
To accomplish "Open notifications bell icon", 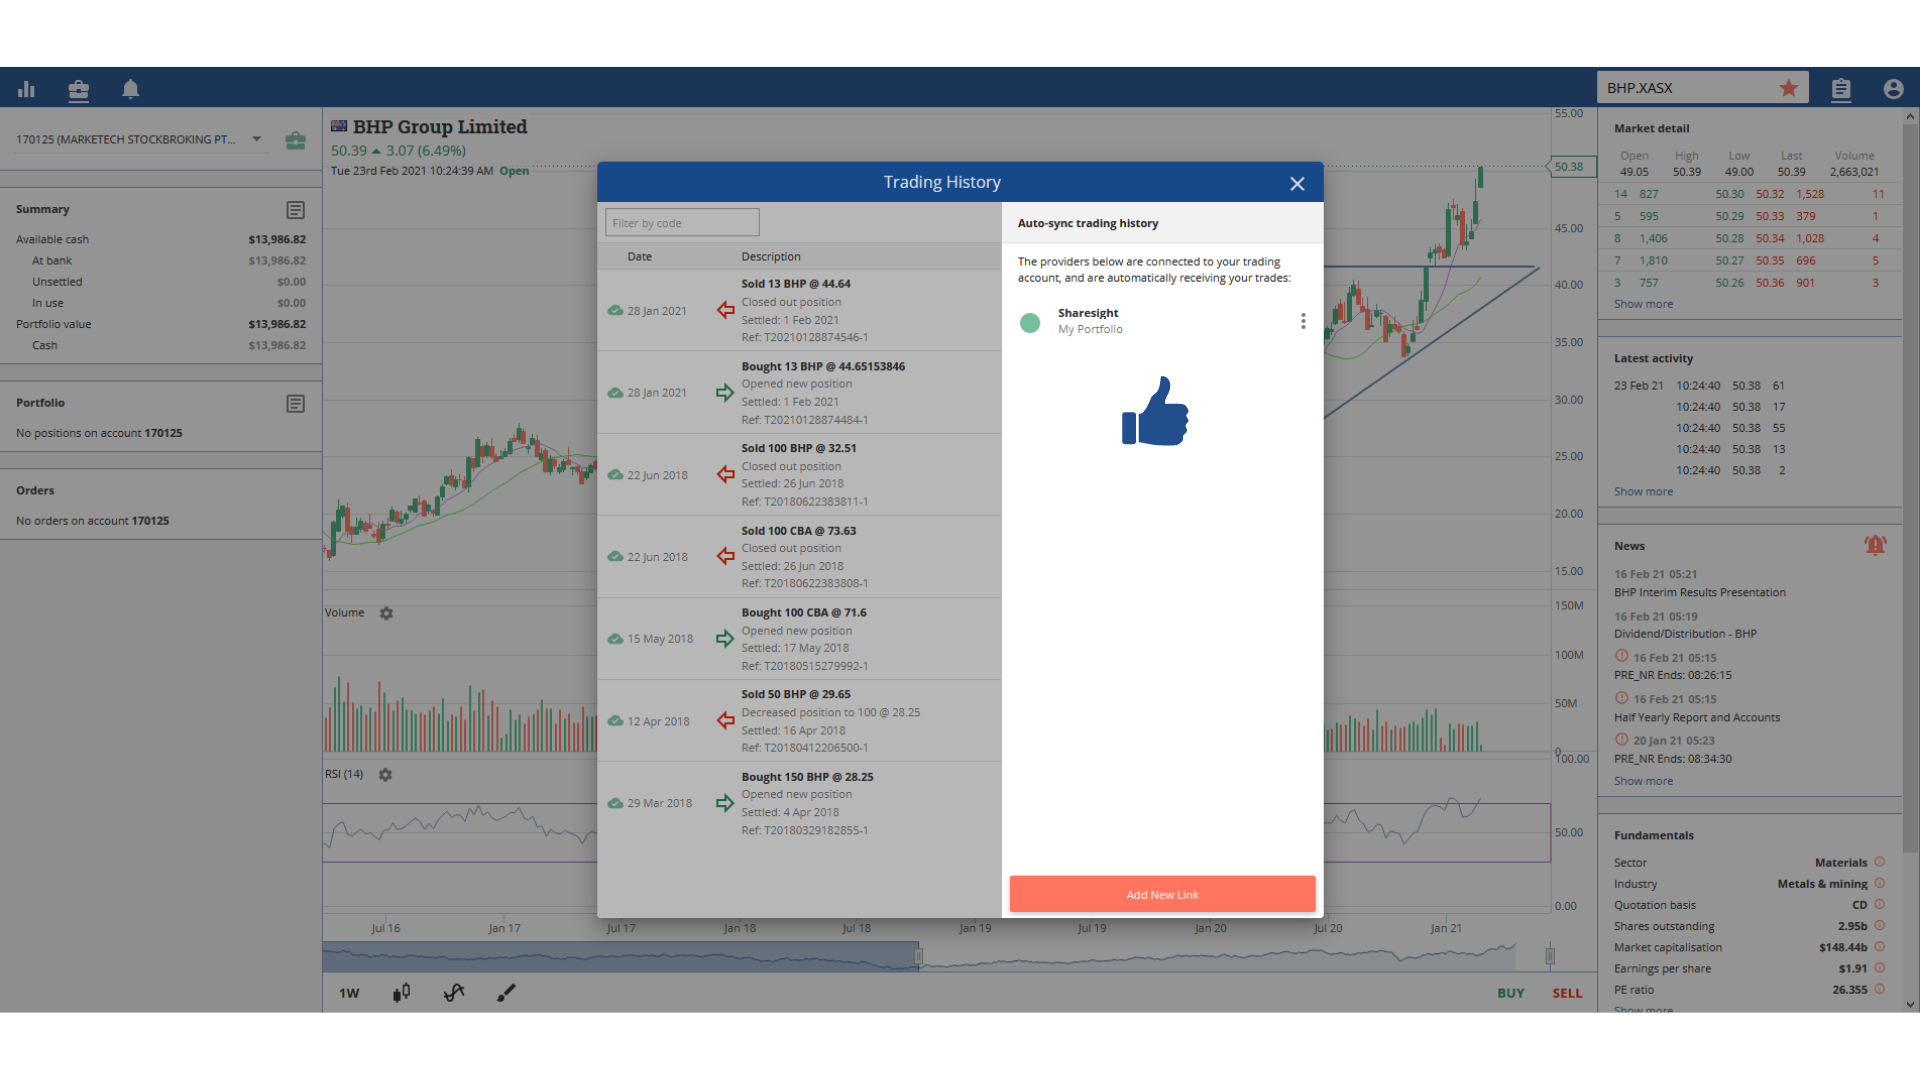I will click(131, 89).
